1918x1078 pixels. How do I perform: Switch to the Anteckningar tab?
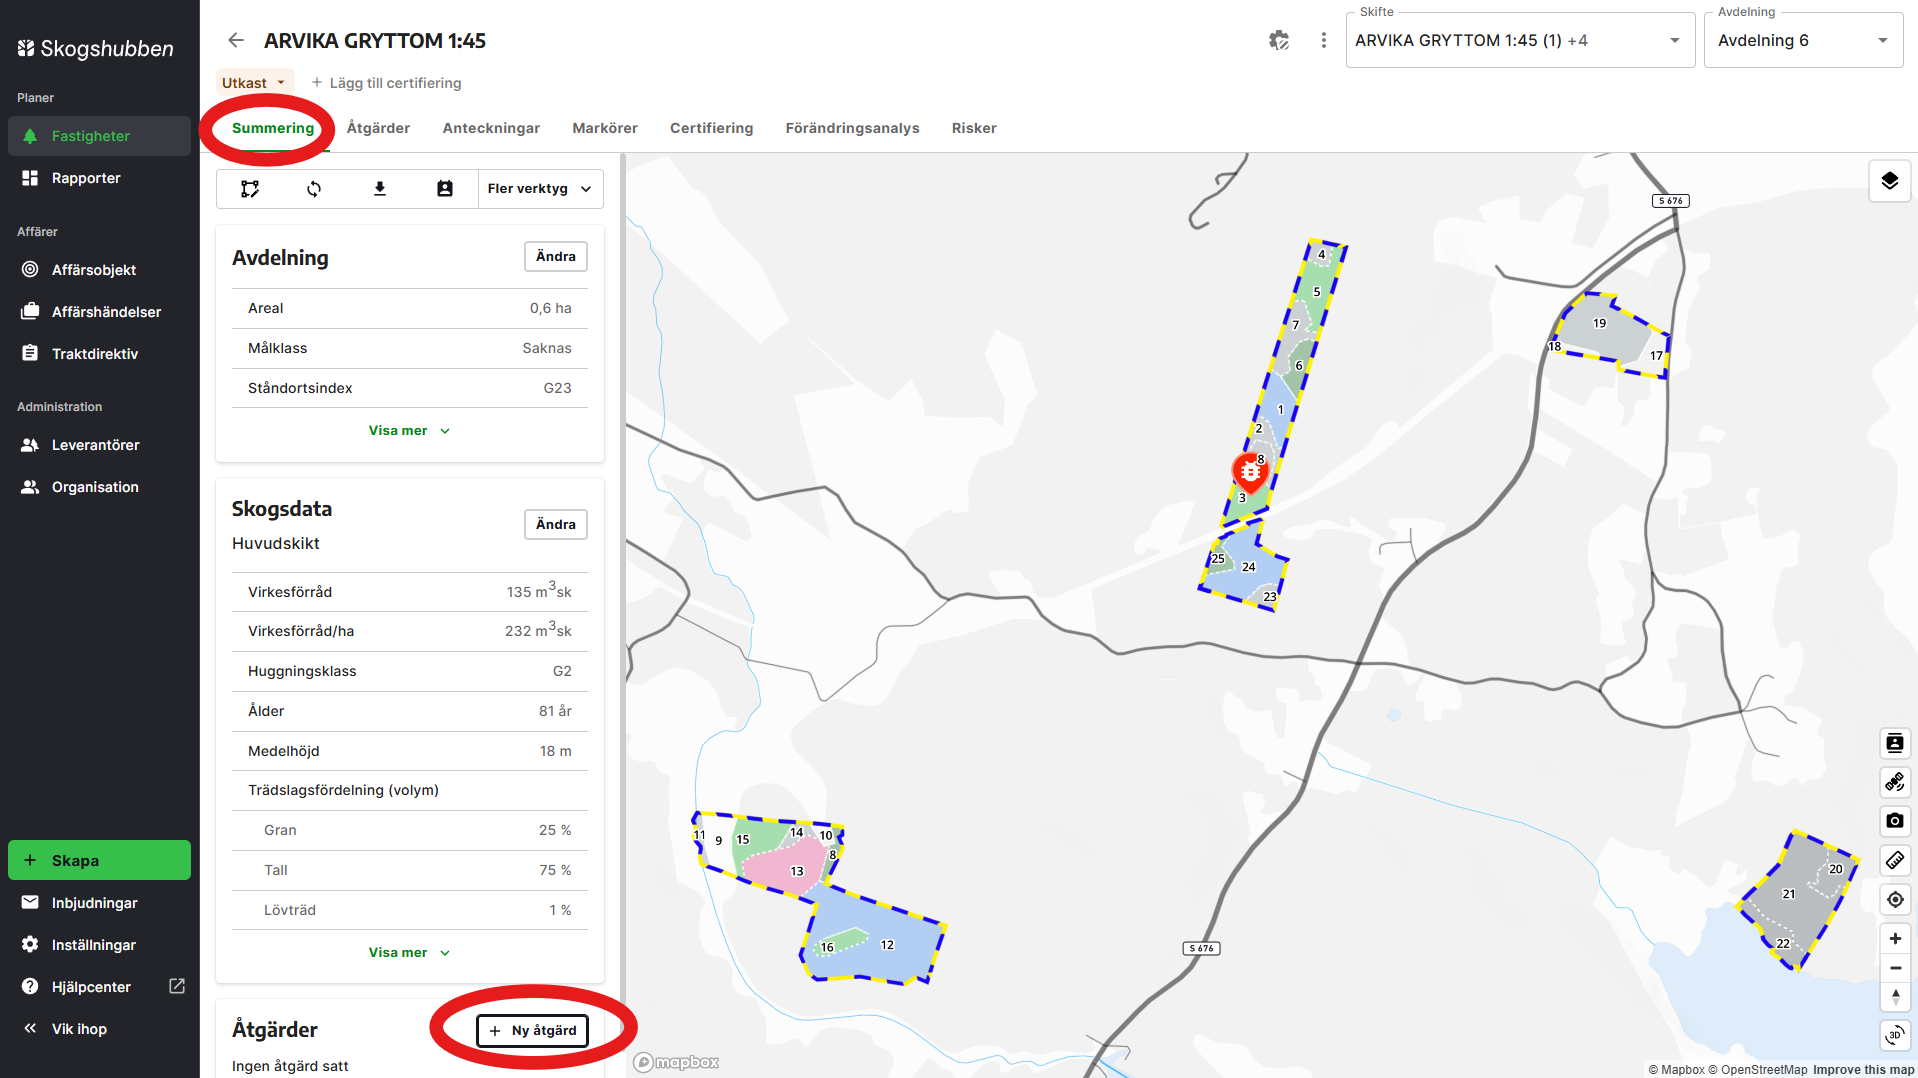click(491, 128)
